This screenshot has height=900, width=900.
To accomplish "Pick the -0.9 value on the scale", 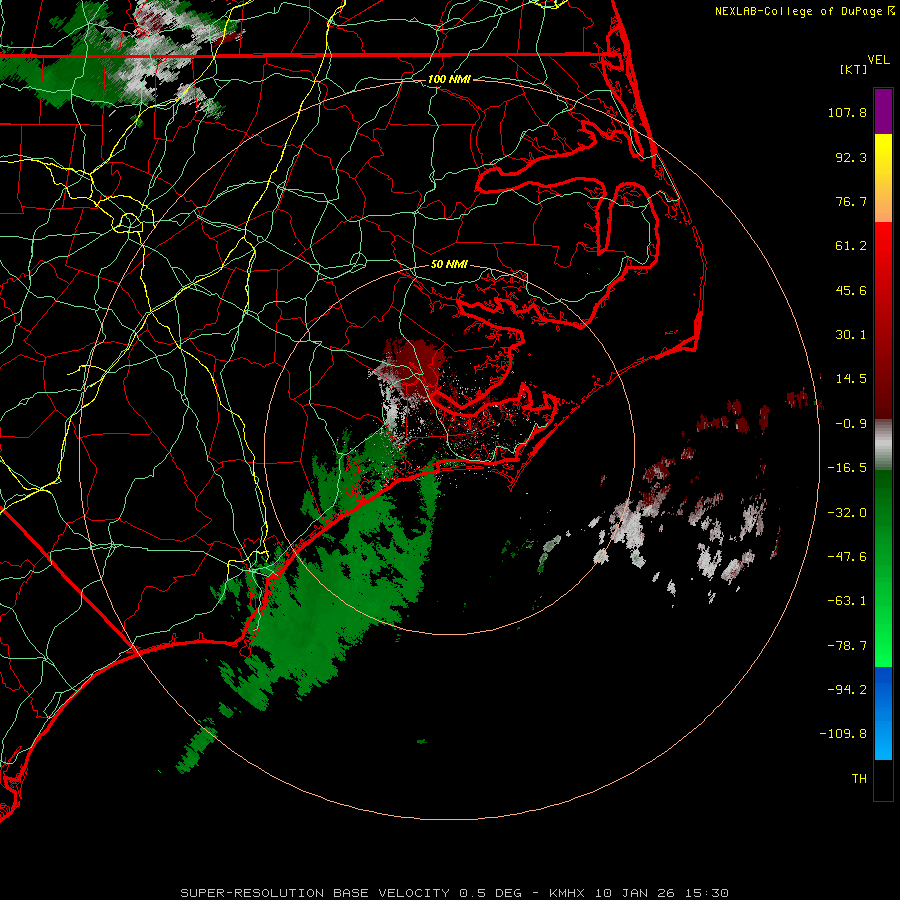I will (x=851, y=424).
